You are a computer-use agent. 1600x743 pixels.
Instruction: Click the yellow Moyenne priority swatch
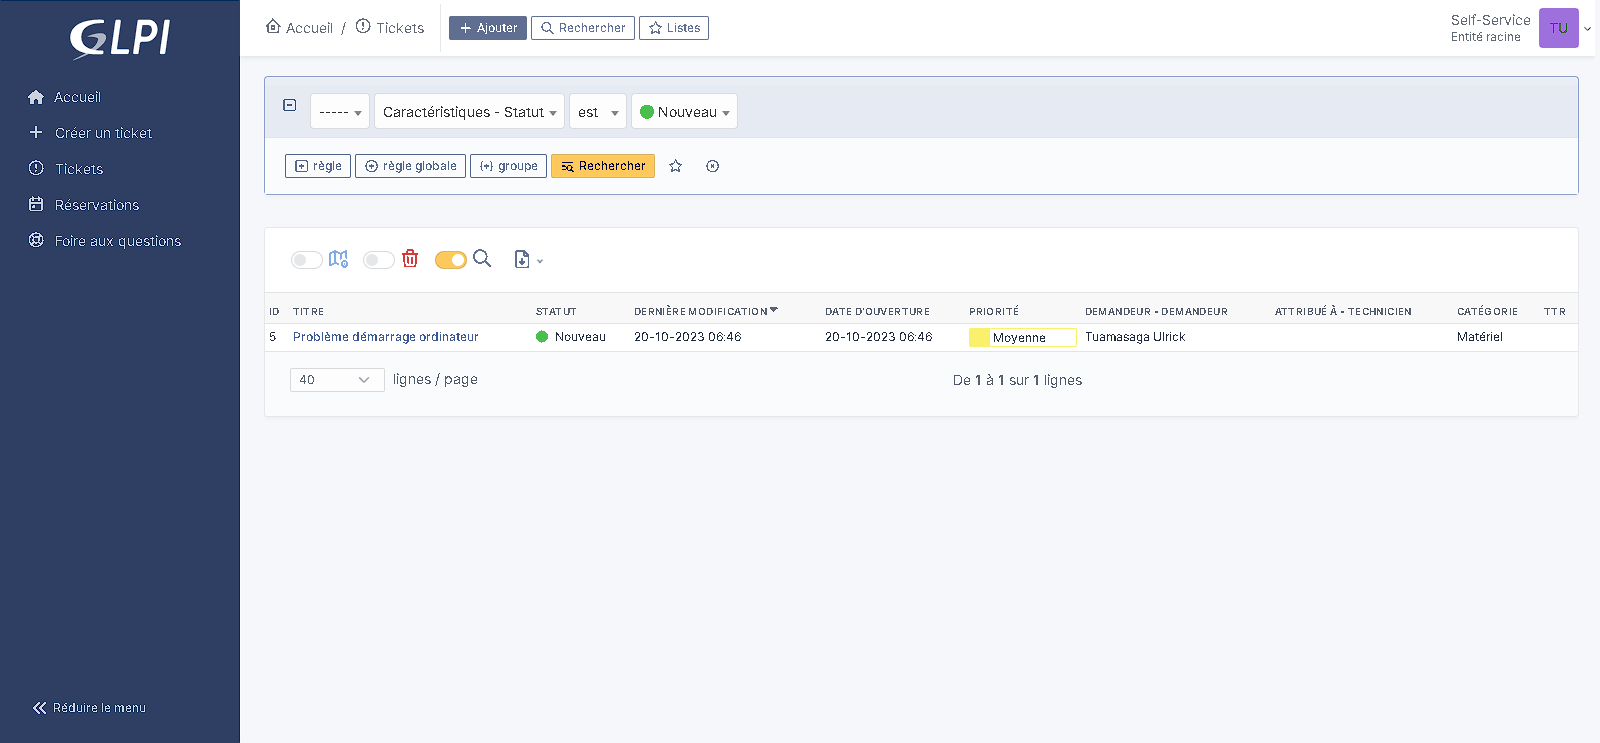point(979,338)
